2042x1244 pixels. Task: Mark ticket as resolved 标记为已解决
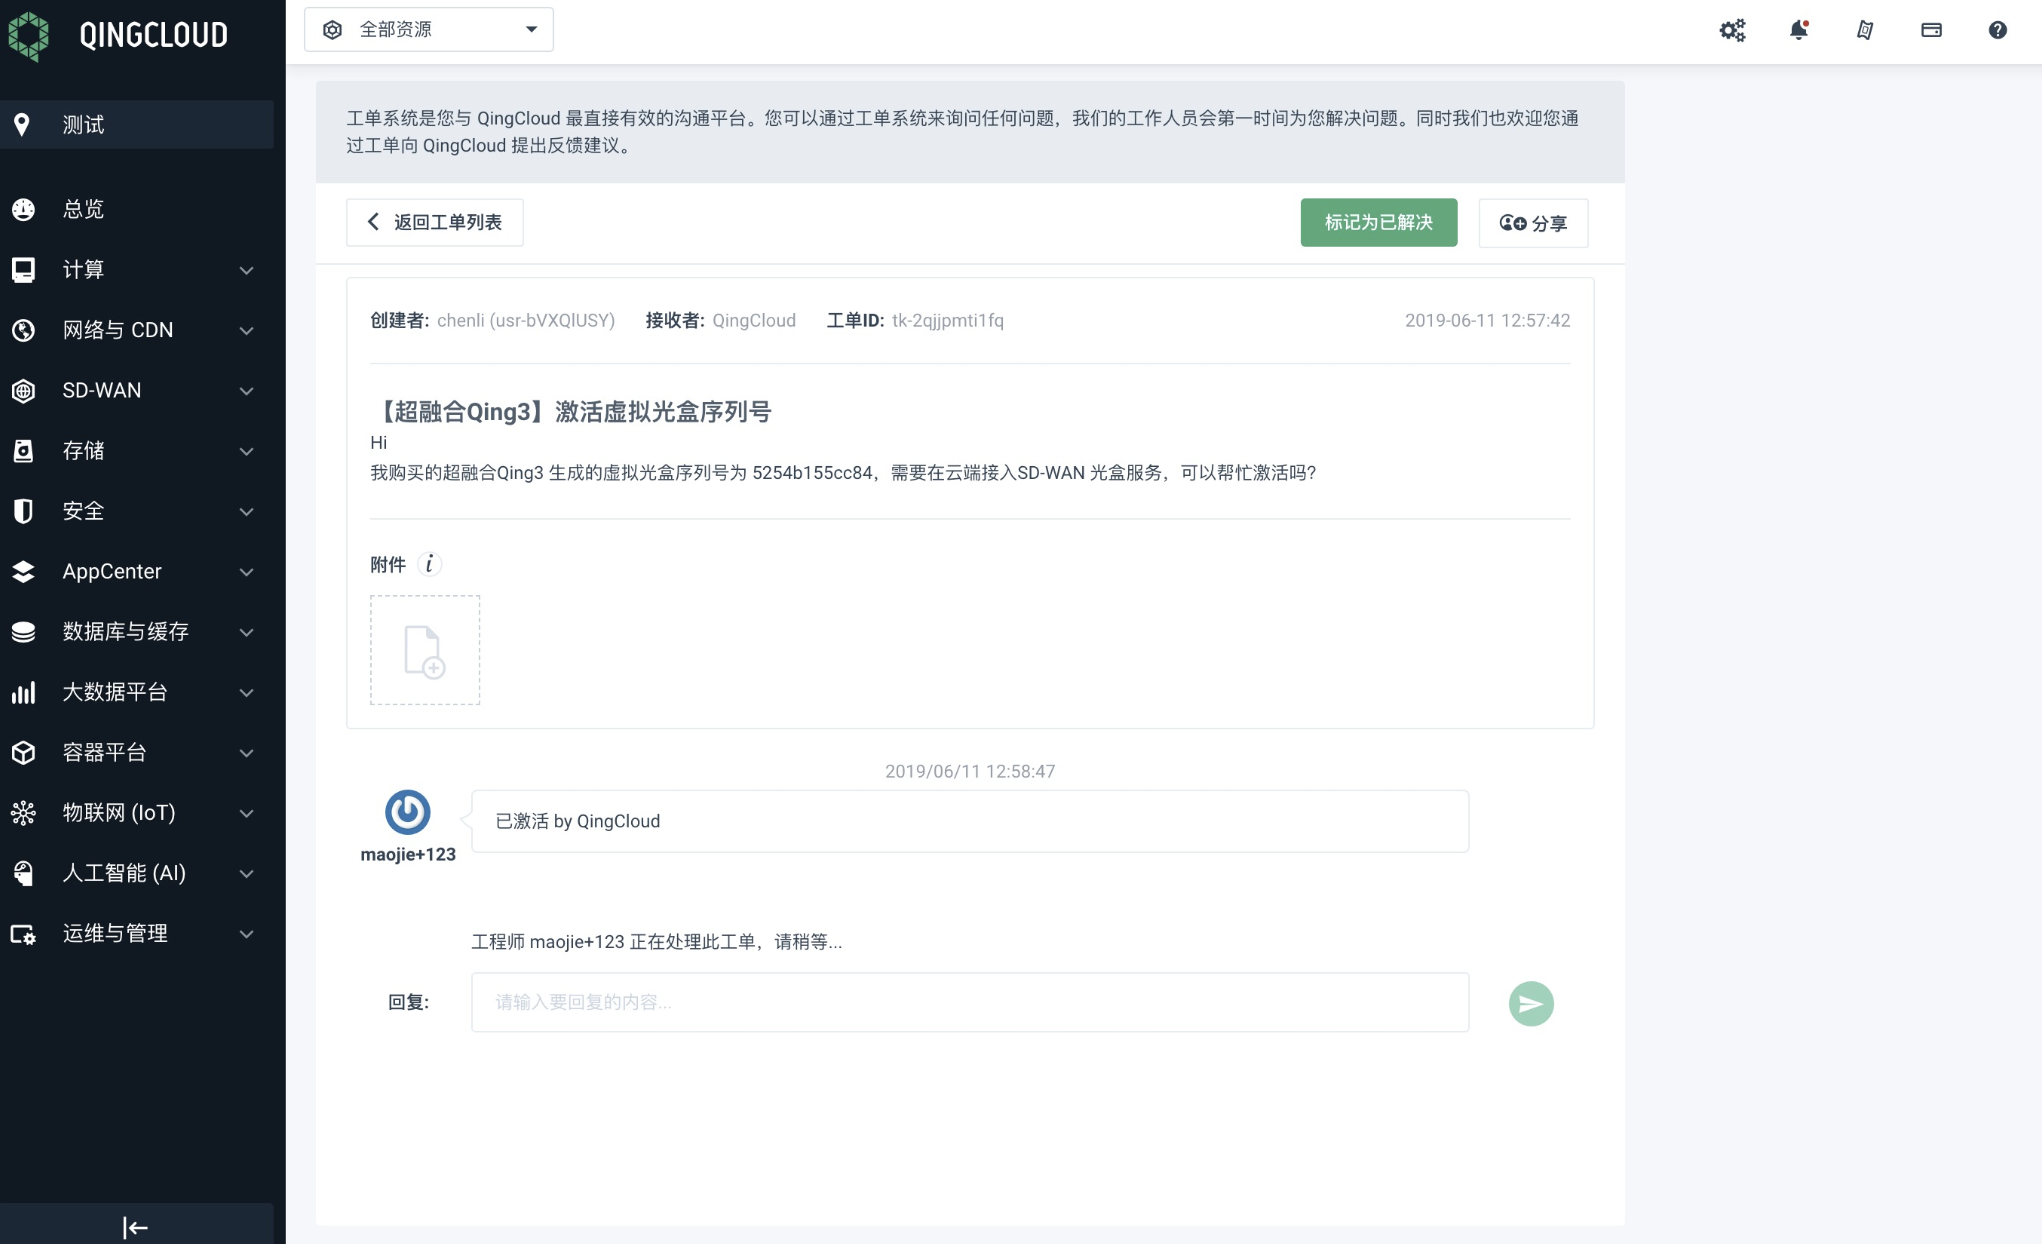pyautogui.click(x=1379, y=222)
